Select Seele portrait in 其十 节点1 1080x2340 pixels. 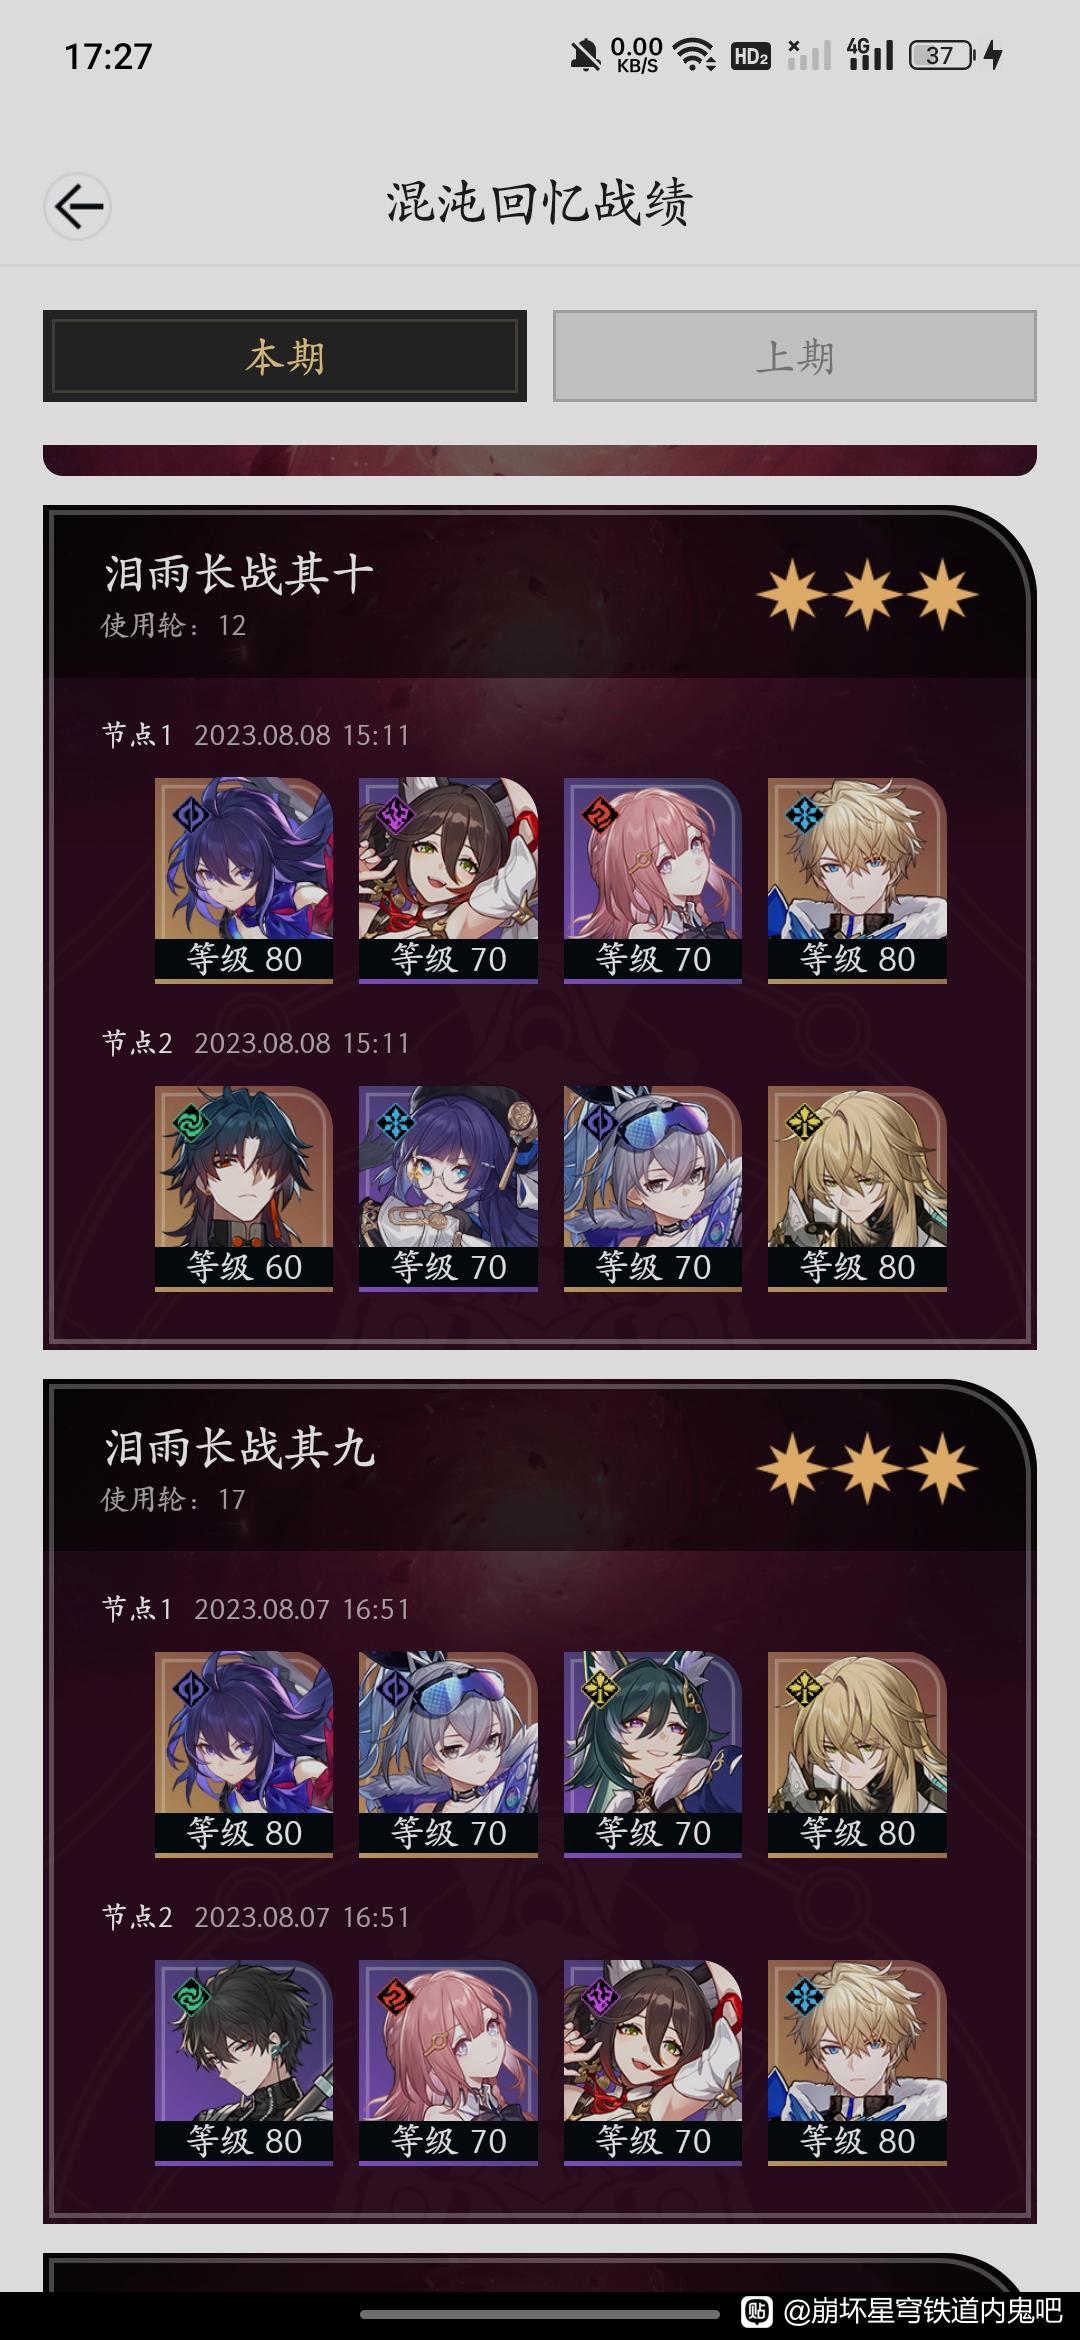(x=244, y=881)
